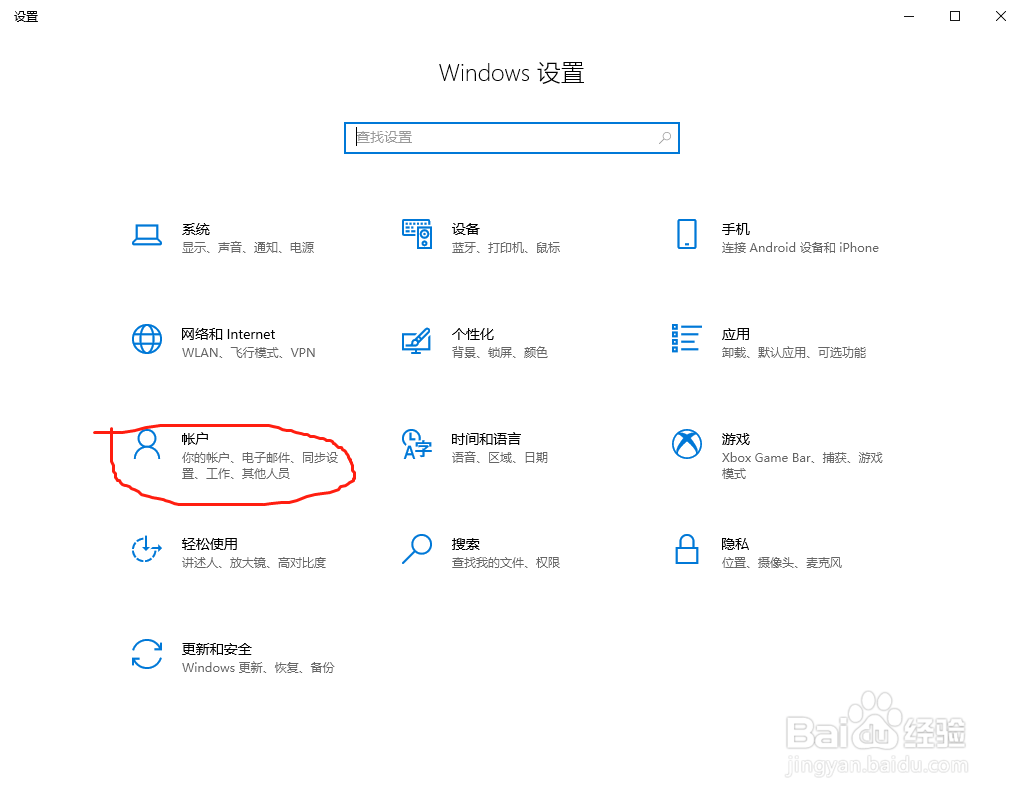Viewport: 1024px width, 800px height.
Task: Open 游戏 settings title
Action: (735, 439)
